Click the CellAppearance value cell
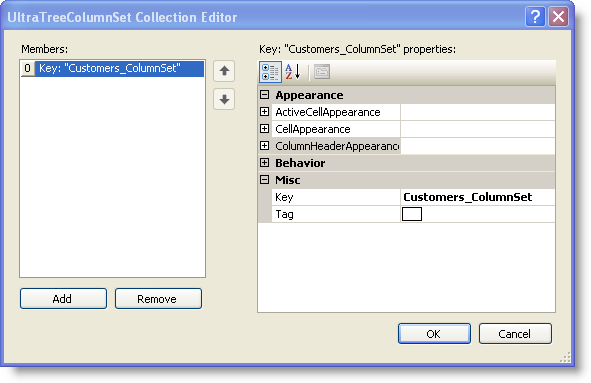The image size is (591, 383). [x=478, y=129]
